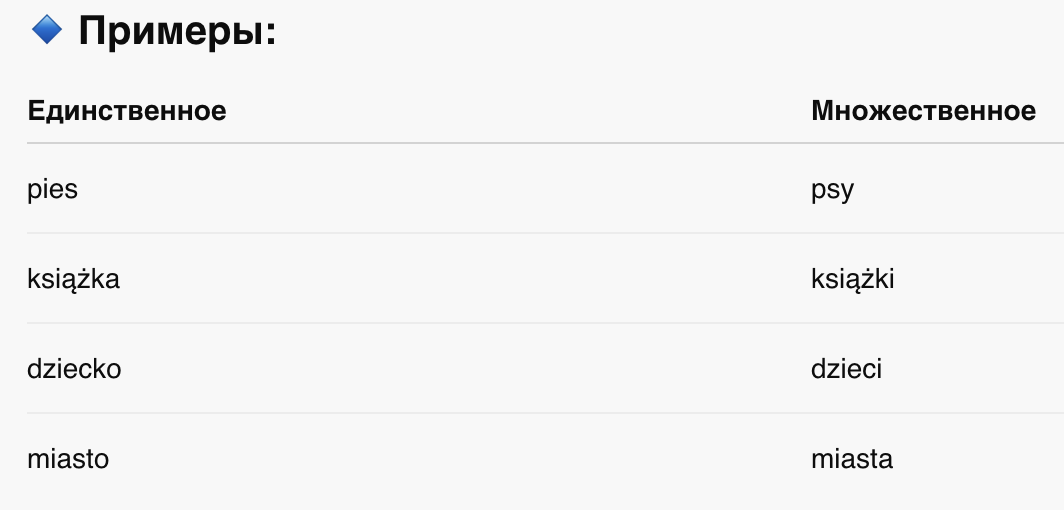Select the Множественное column header
This screenshot has height=510, width=1064.
[924, 110]
